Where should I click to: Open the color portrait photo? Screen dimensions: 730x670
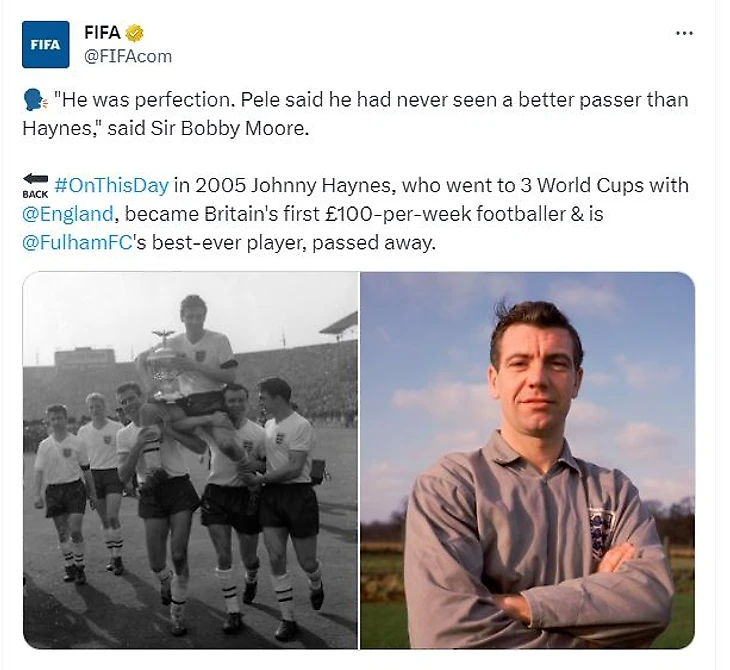click(x=527, y=460)
